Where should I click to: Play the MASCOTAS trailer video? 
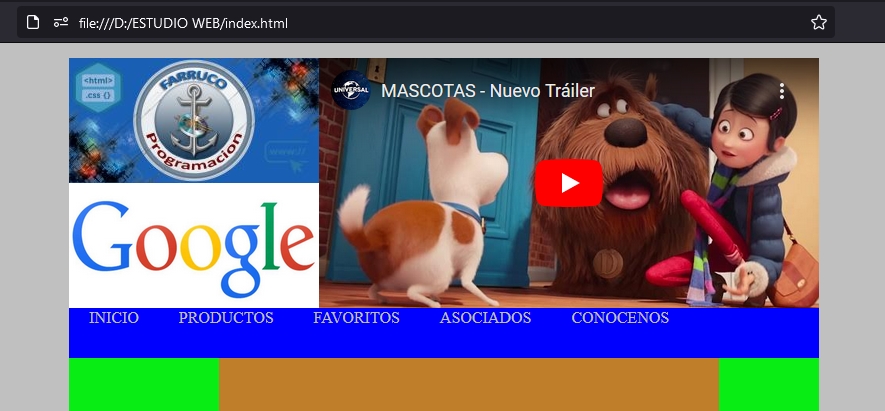(x=568, y=183)
